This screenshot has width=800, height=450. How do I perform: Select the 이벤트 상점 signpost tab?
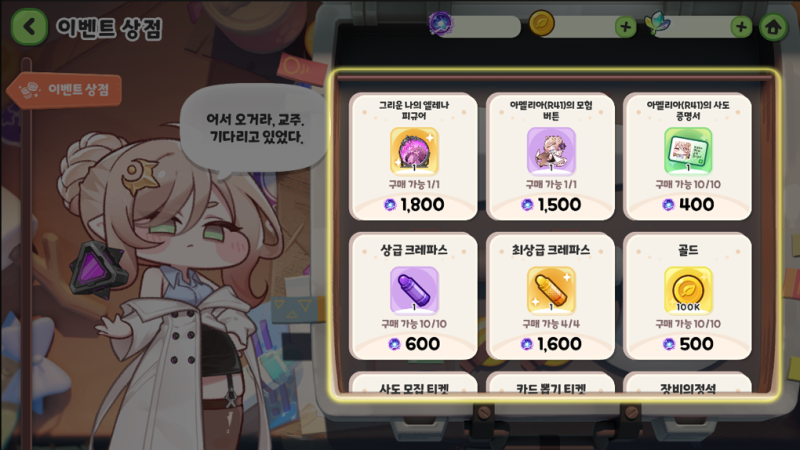[x=65, y=90]
